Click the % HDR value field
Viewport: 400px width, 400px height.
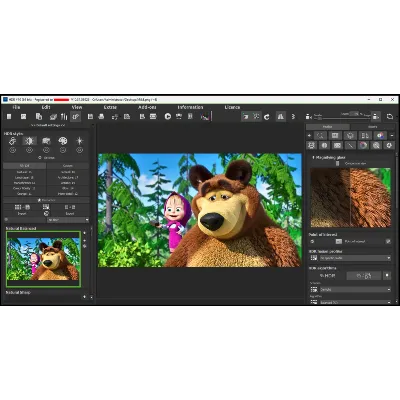(363, 276)
